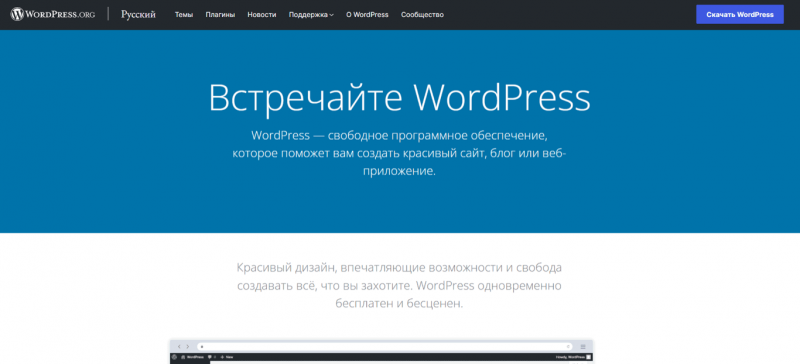Screen dimensions: 800x364
Task: Click the WordPress.org logo
Action: [53, 15]
